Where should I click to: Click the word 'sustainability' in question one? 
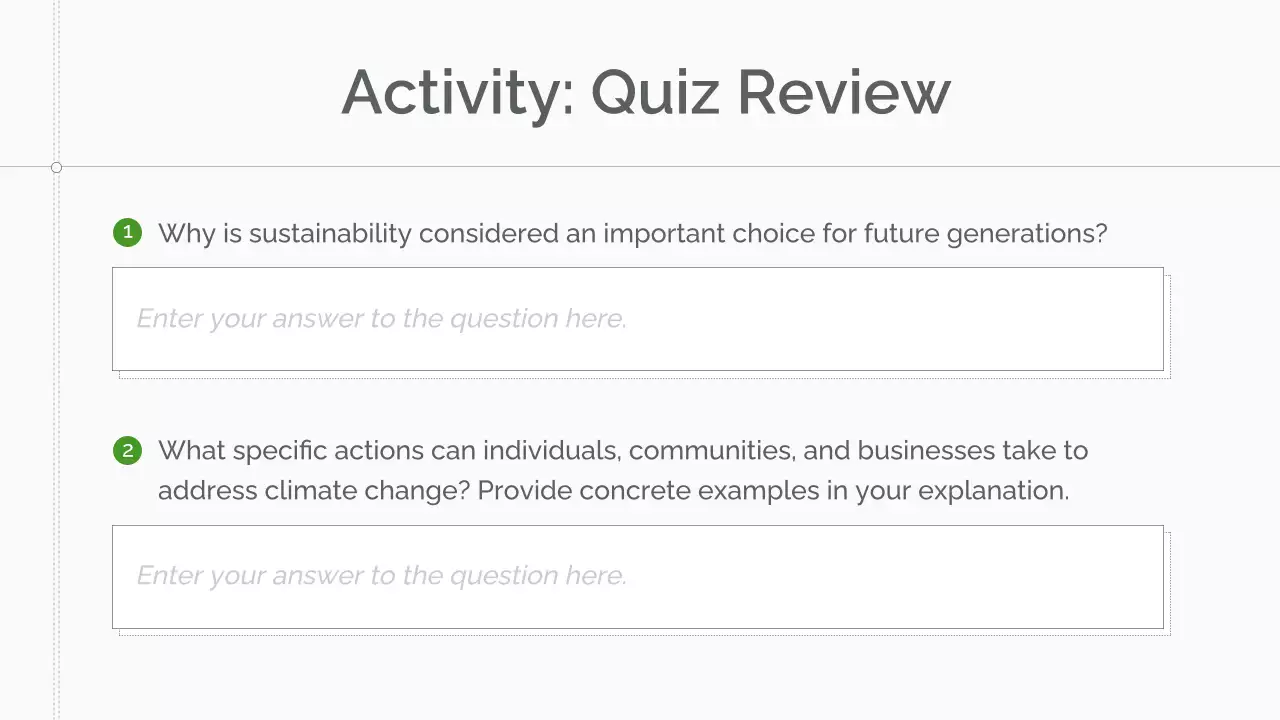coord(330,234)
